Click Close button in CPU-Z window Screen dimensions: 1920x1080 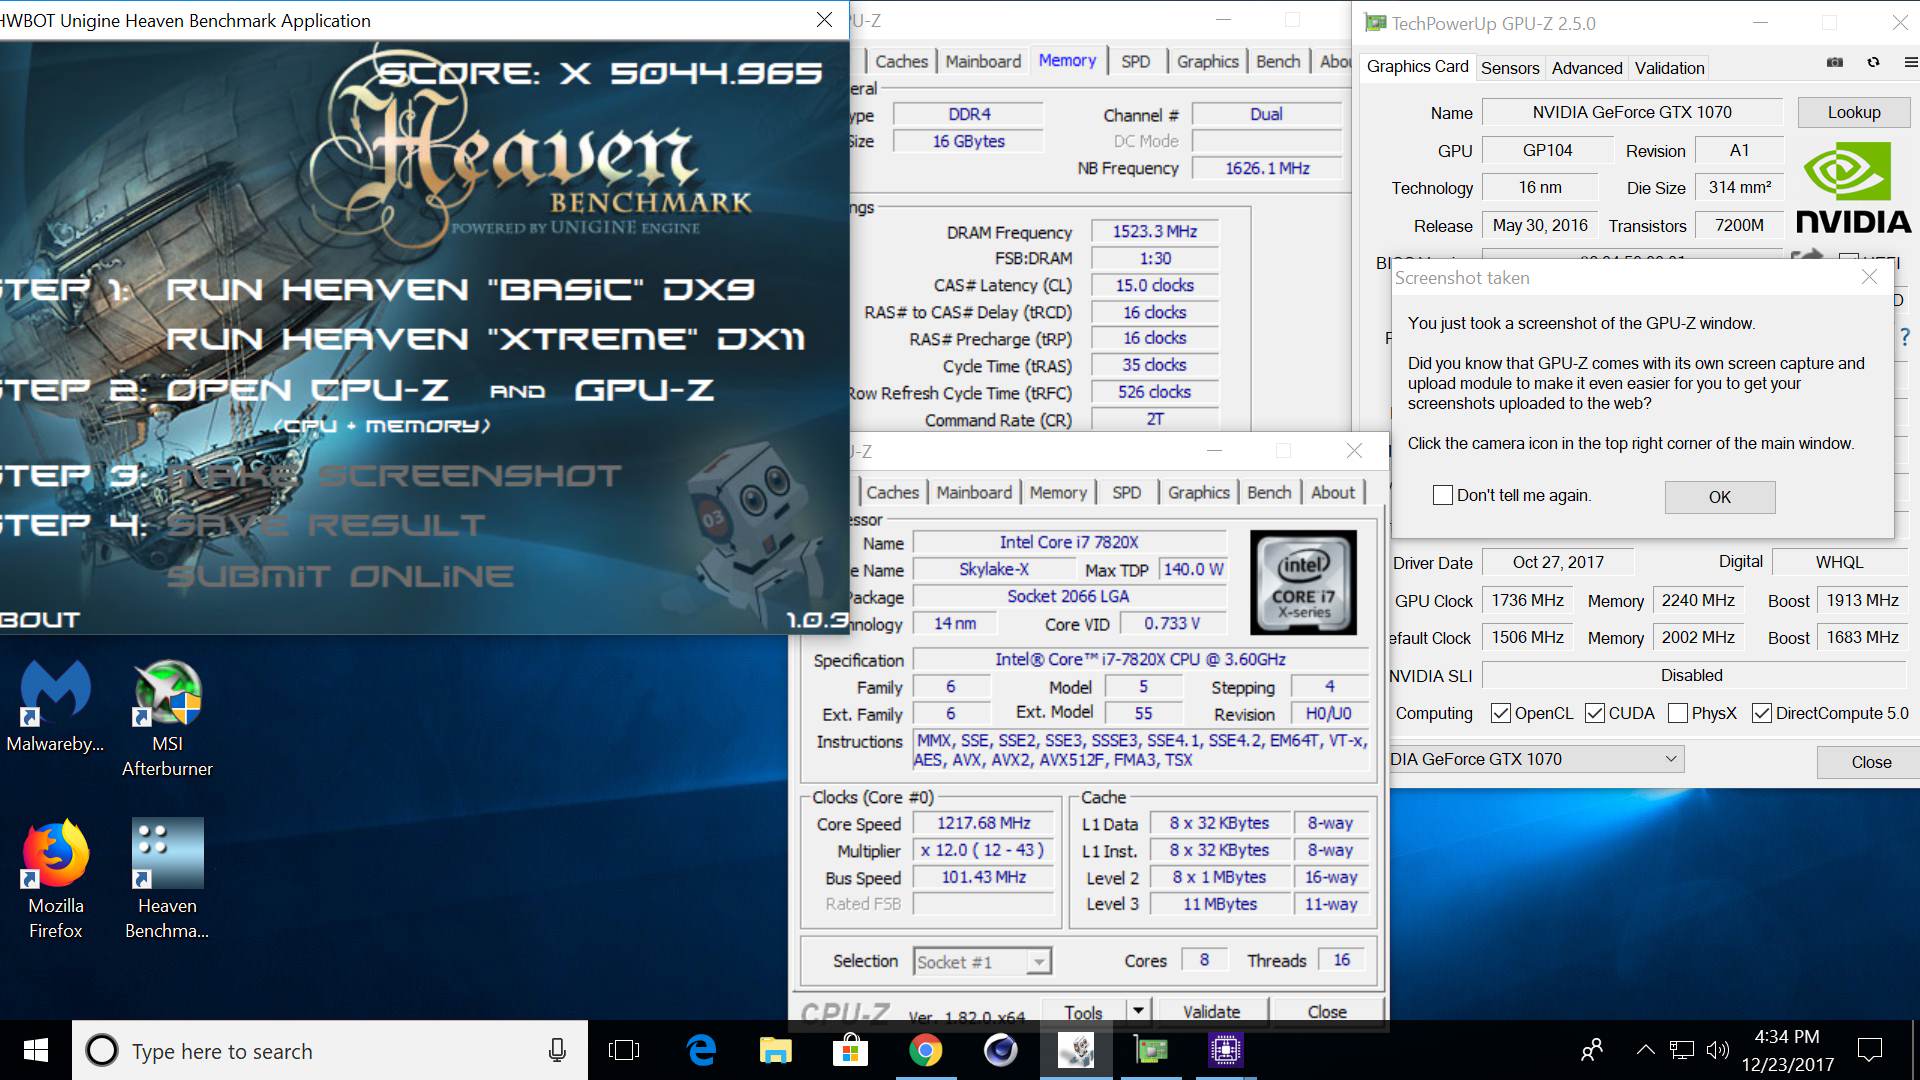(x=1327, y=1011)
